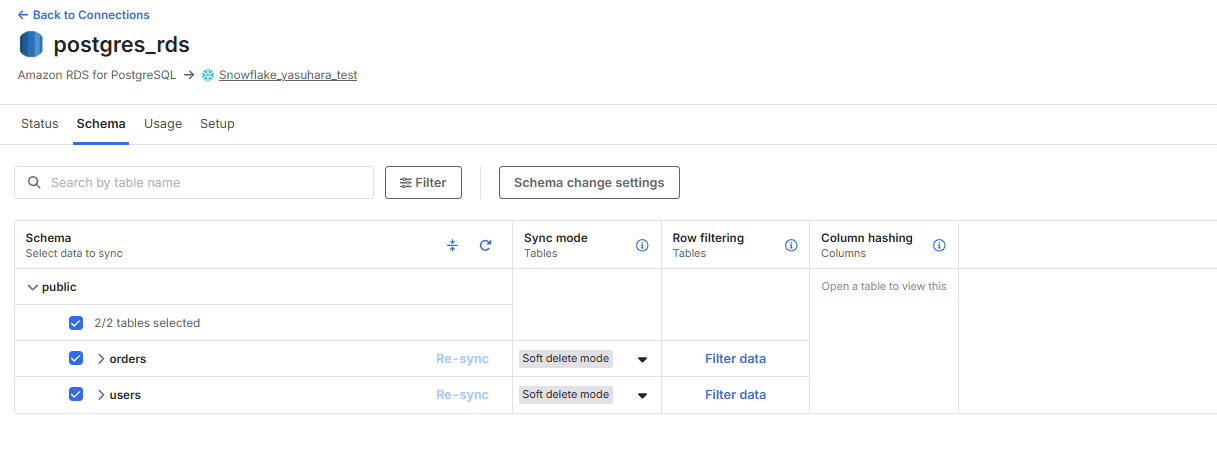Switch to the Status tab
The width and height of the screenshot is (1217, 470).
point(40,124)
